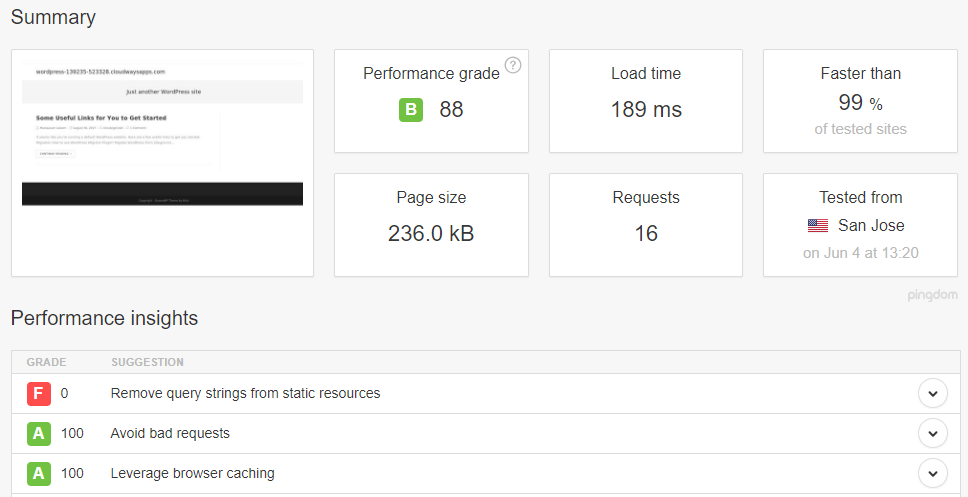Click the Summary heading
Image resolution: width=968 pixels, height=497 pixels.
(53, 17)
